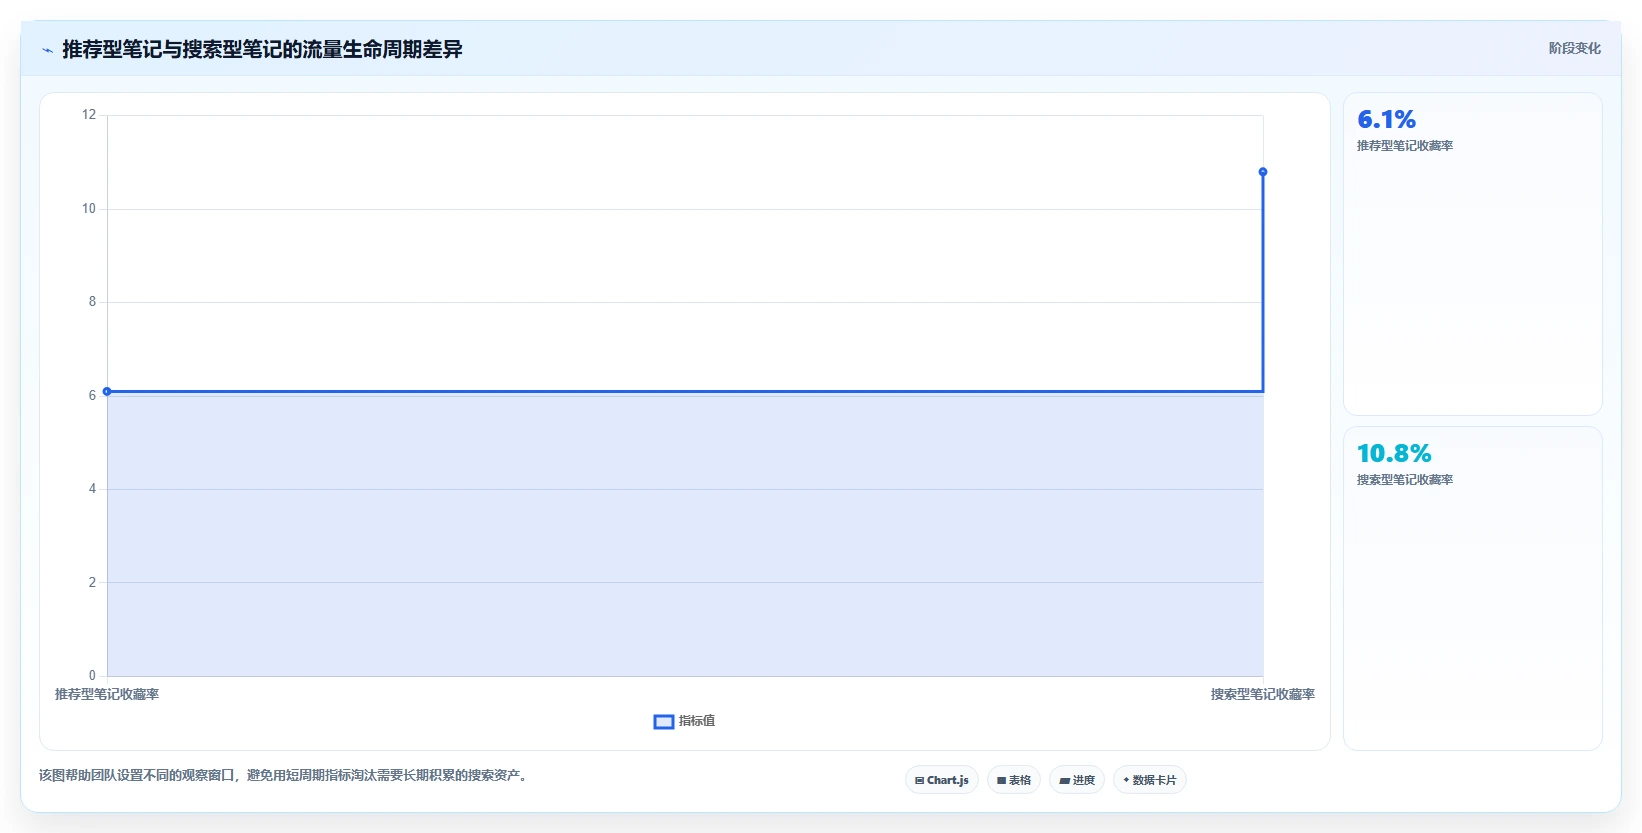The width and height of the screenshot is (1642, 833).
Task: Click the x-axis label 搜索型笔记收藏率
Action: 1263,694
